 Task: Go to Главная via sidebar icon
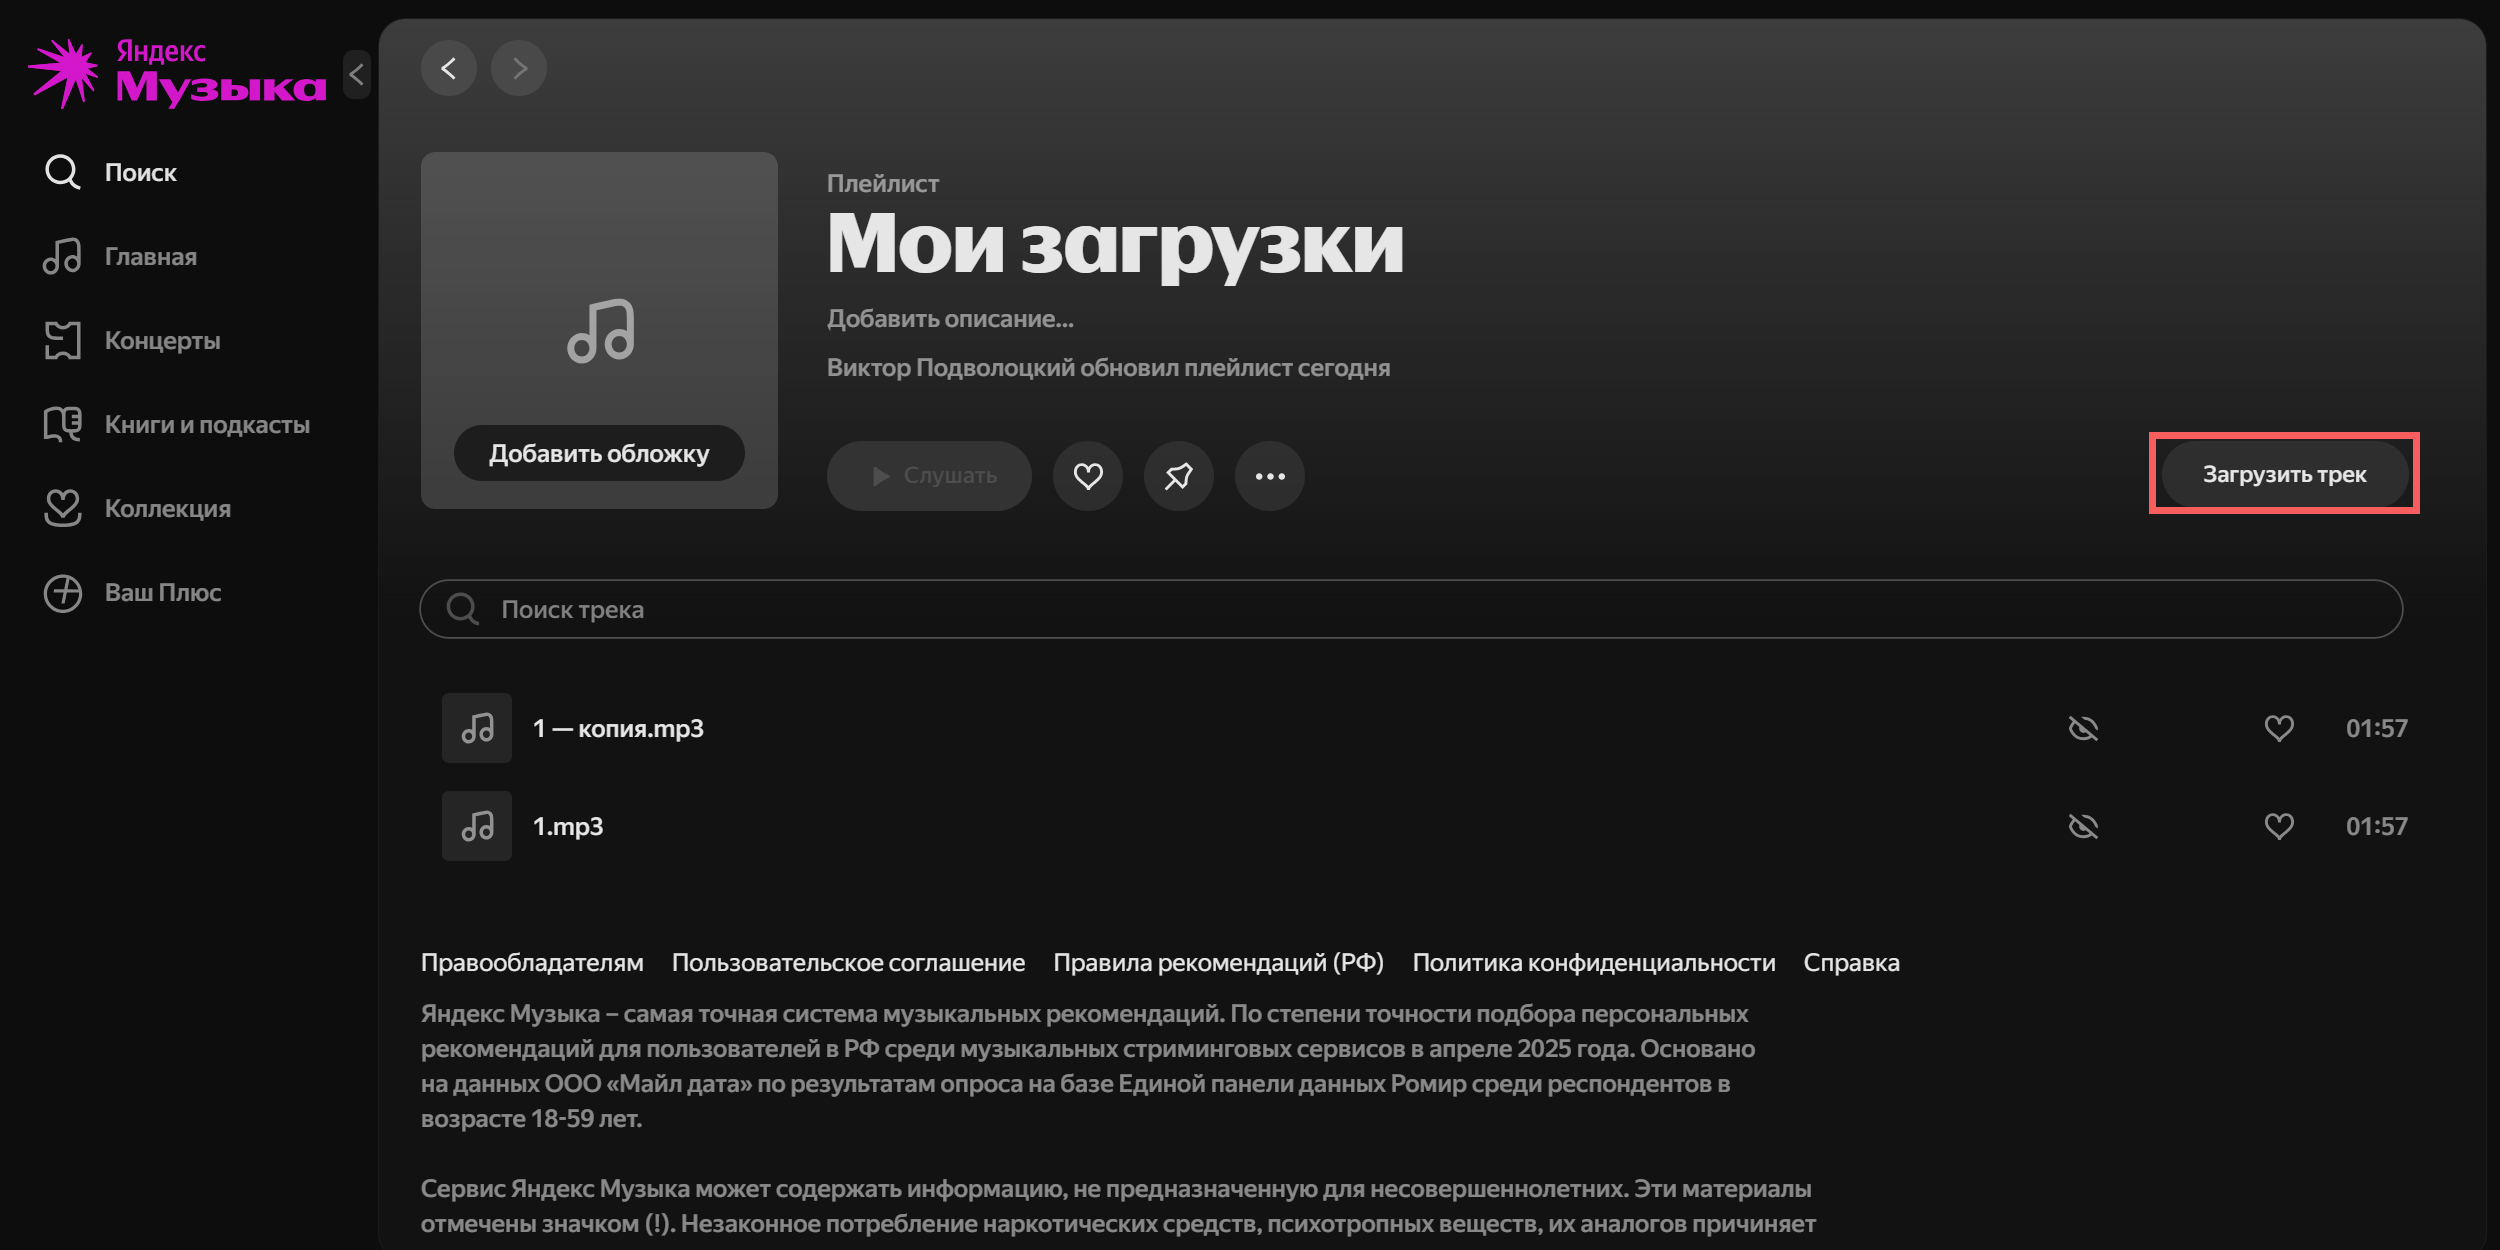coord(150,256)
